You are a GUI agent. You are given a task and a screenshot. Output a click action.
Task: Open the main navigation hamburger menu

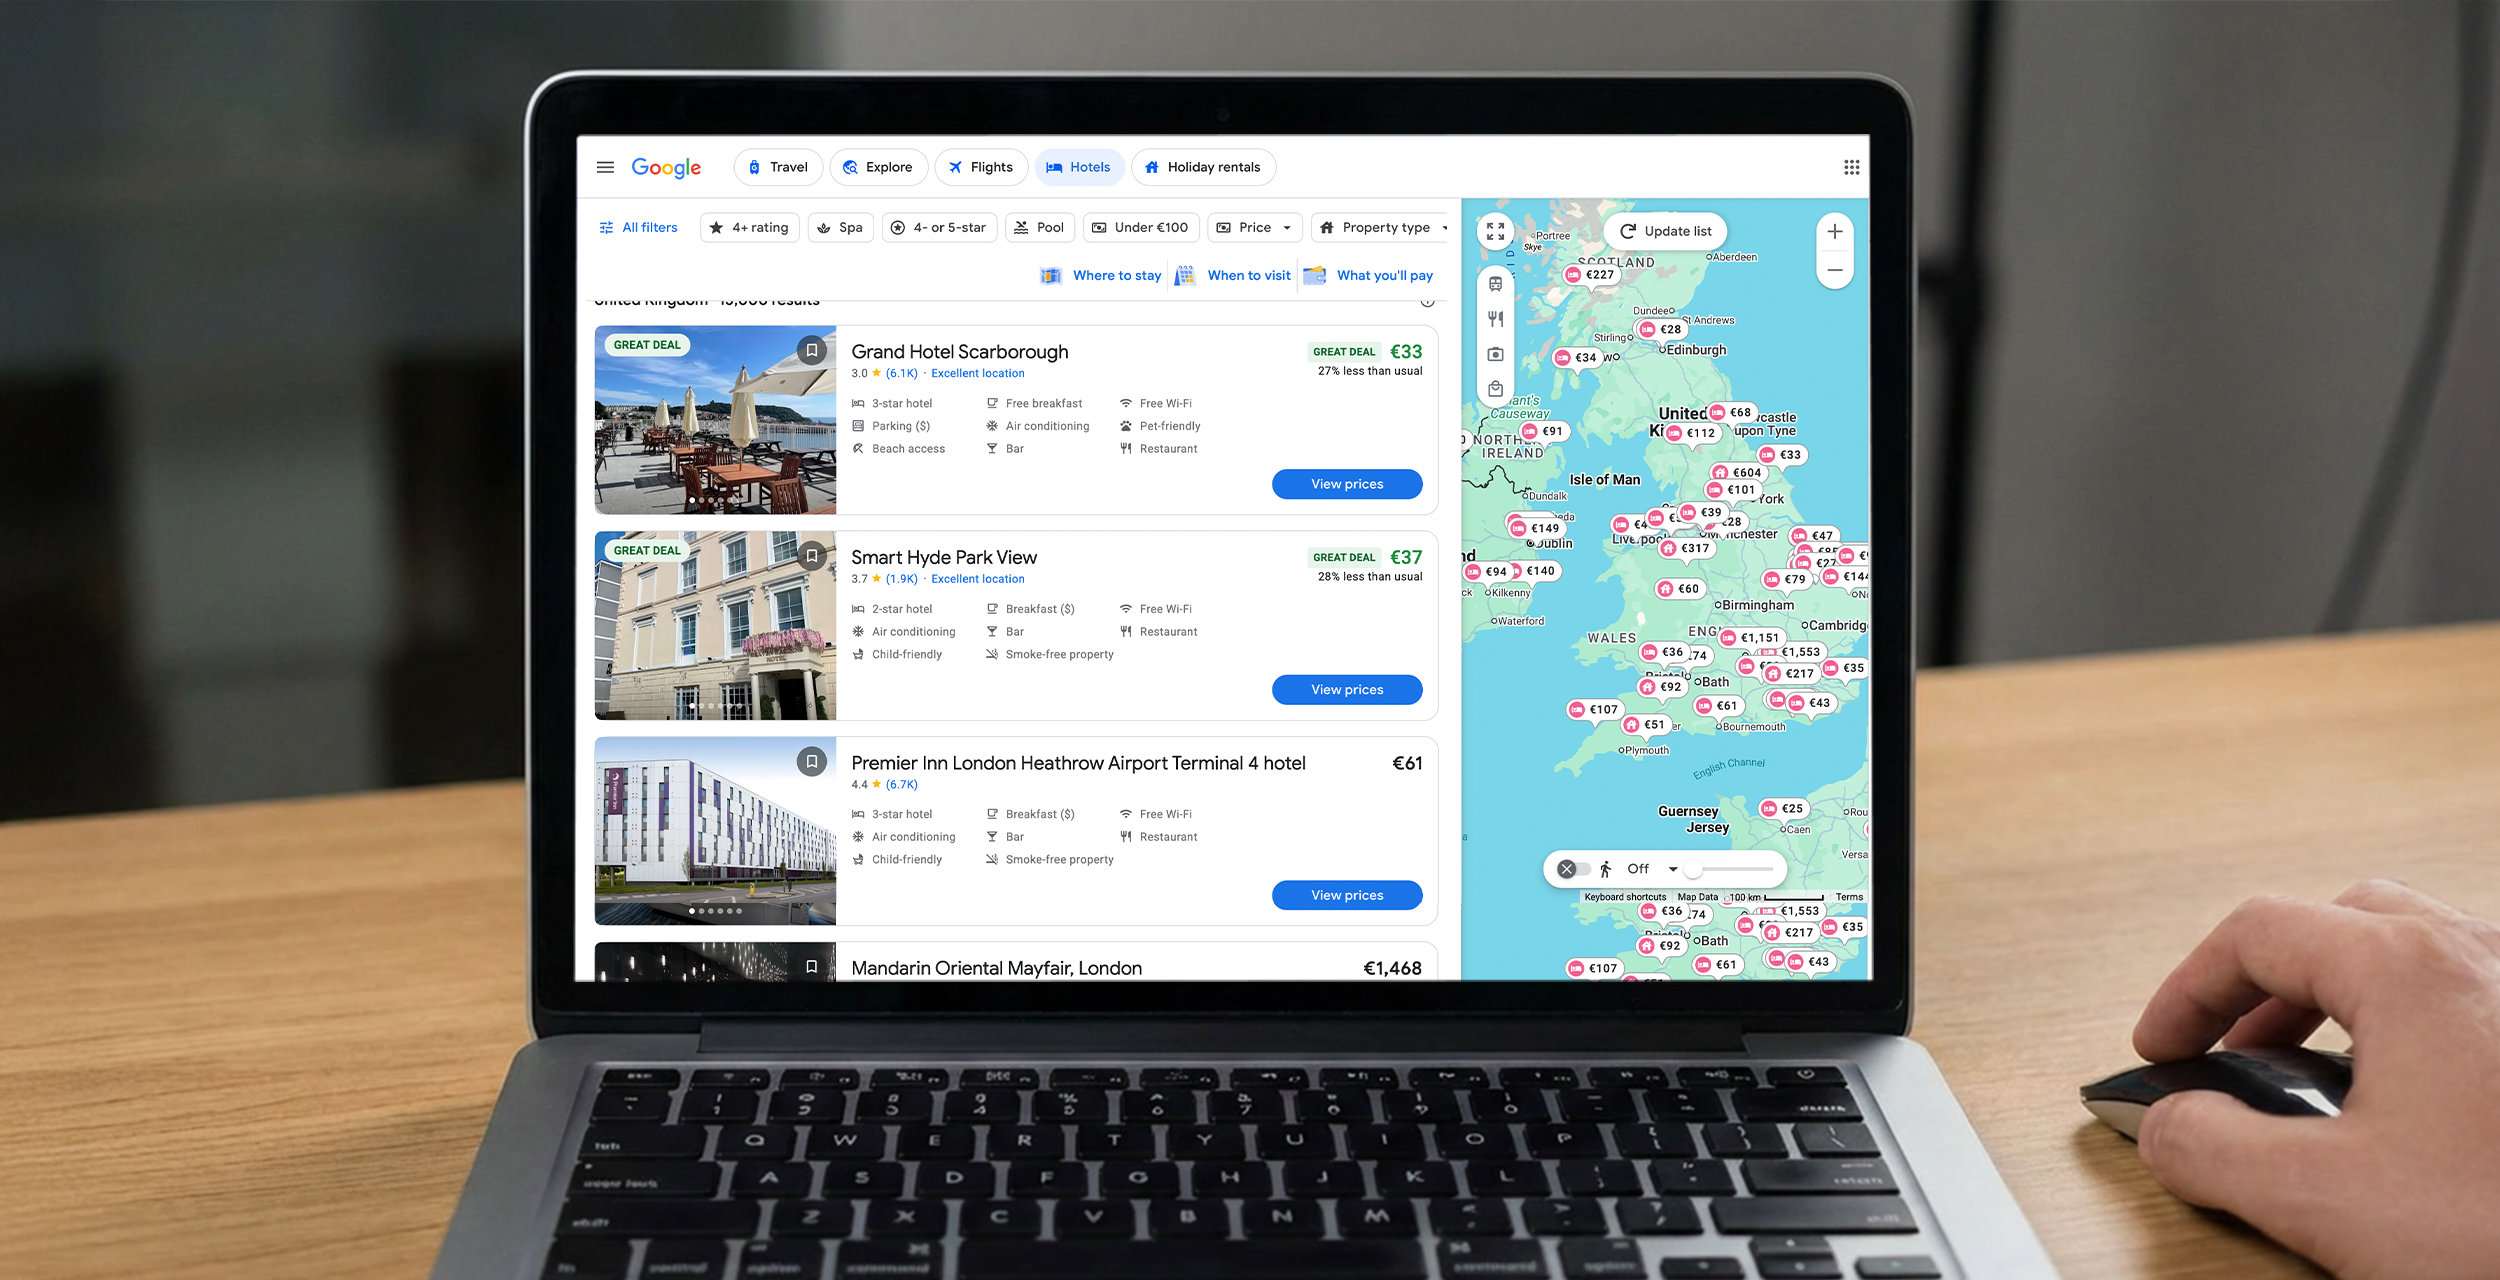(x=605, y=167)
